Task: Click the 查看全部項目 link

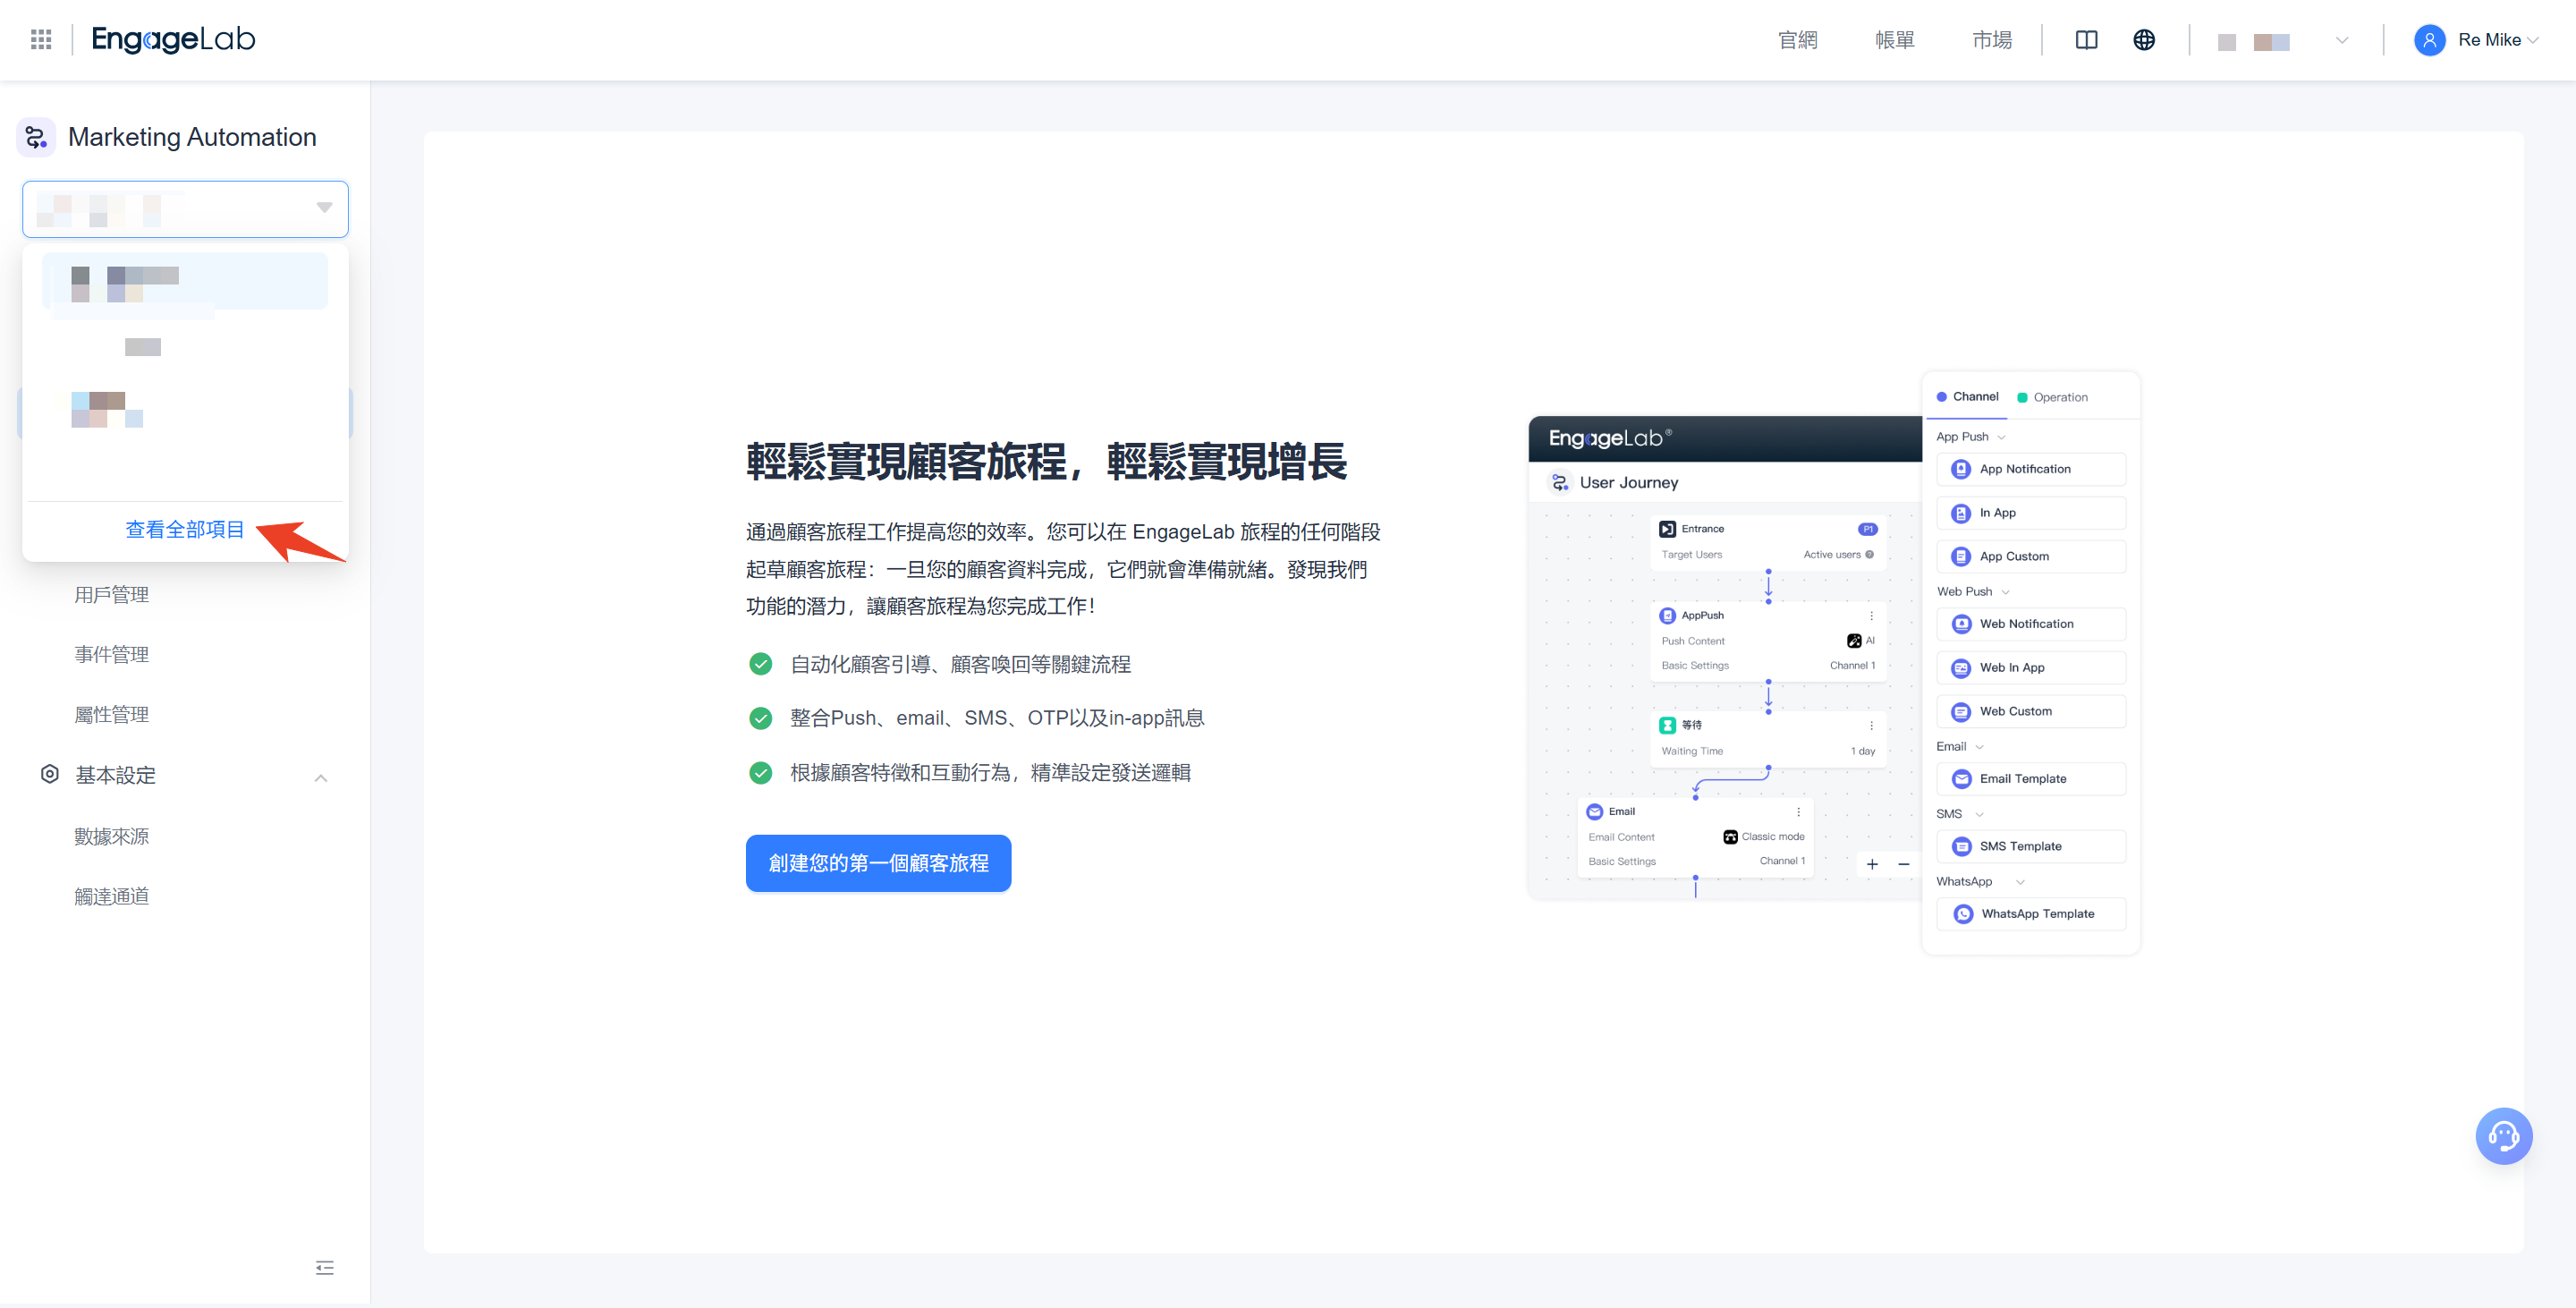Action: pyautogui.click(x=184, y=530)
